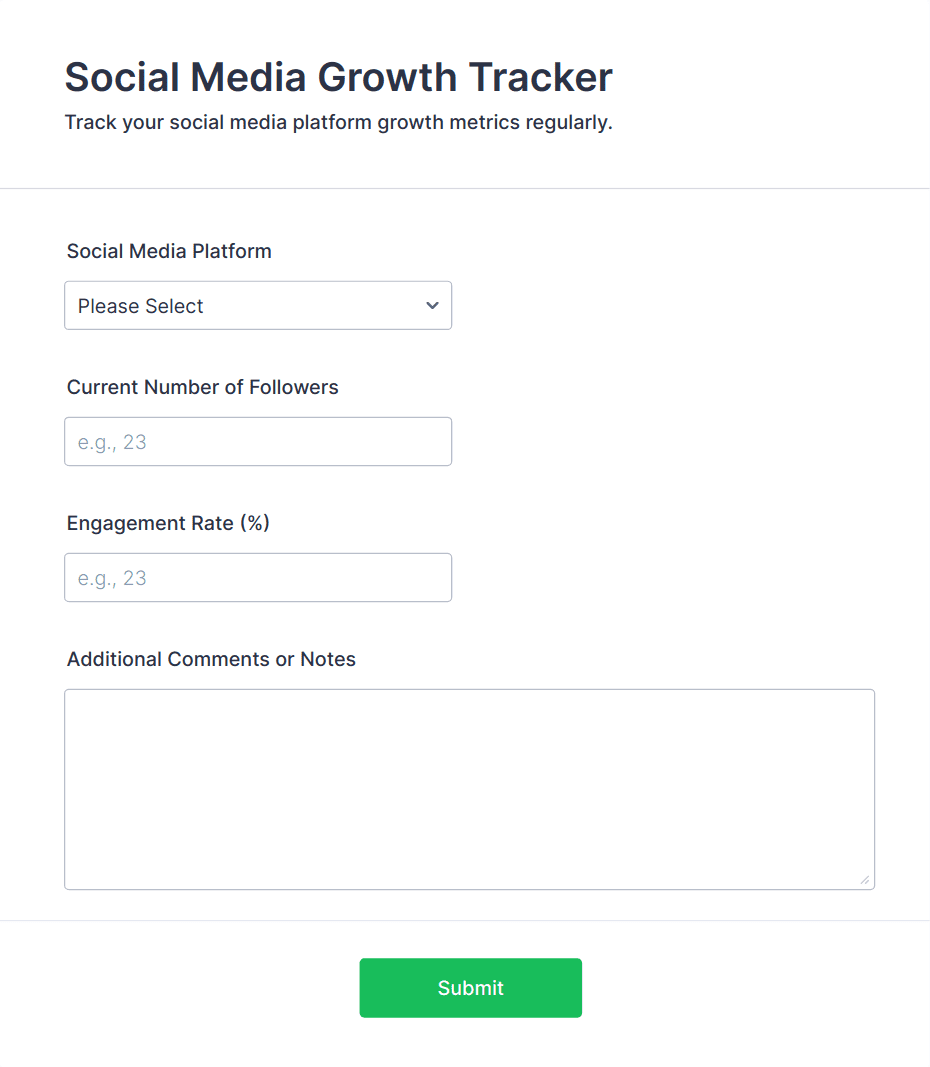Click the "Please Select" placeholder text
Screen dimensions: 930x1067
coord(141,306)
